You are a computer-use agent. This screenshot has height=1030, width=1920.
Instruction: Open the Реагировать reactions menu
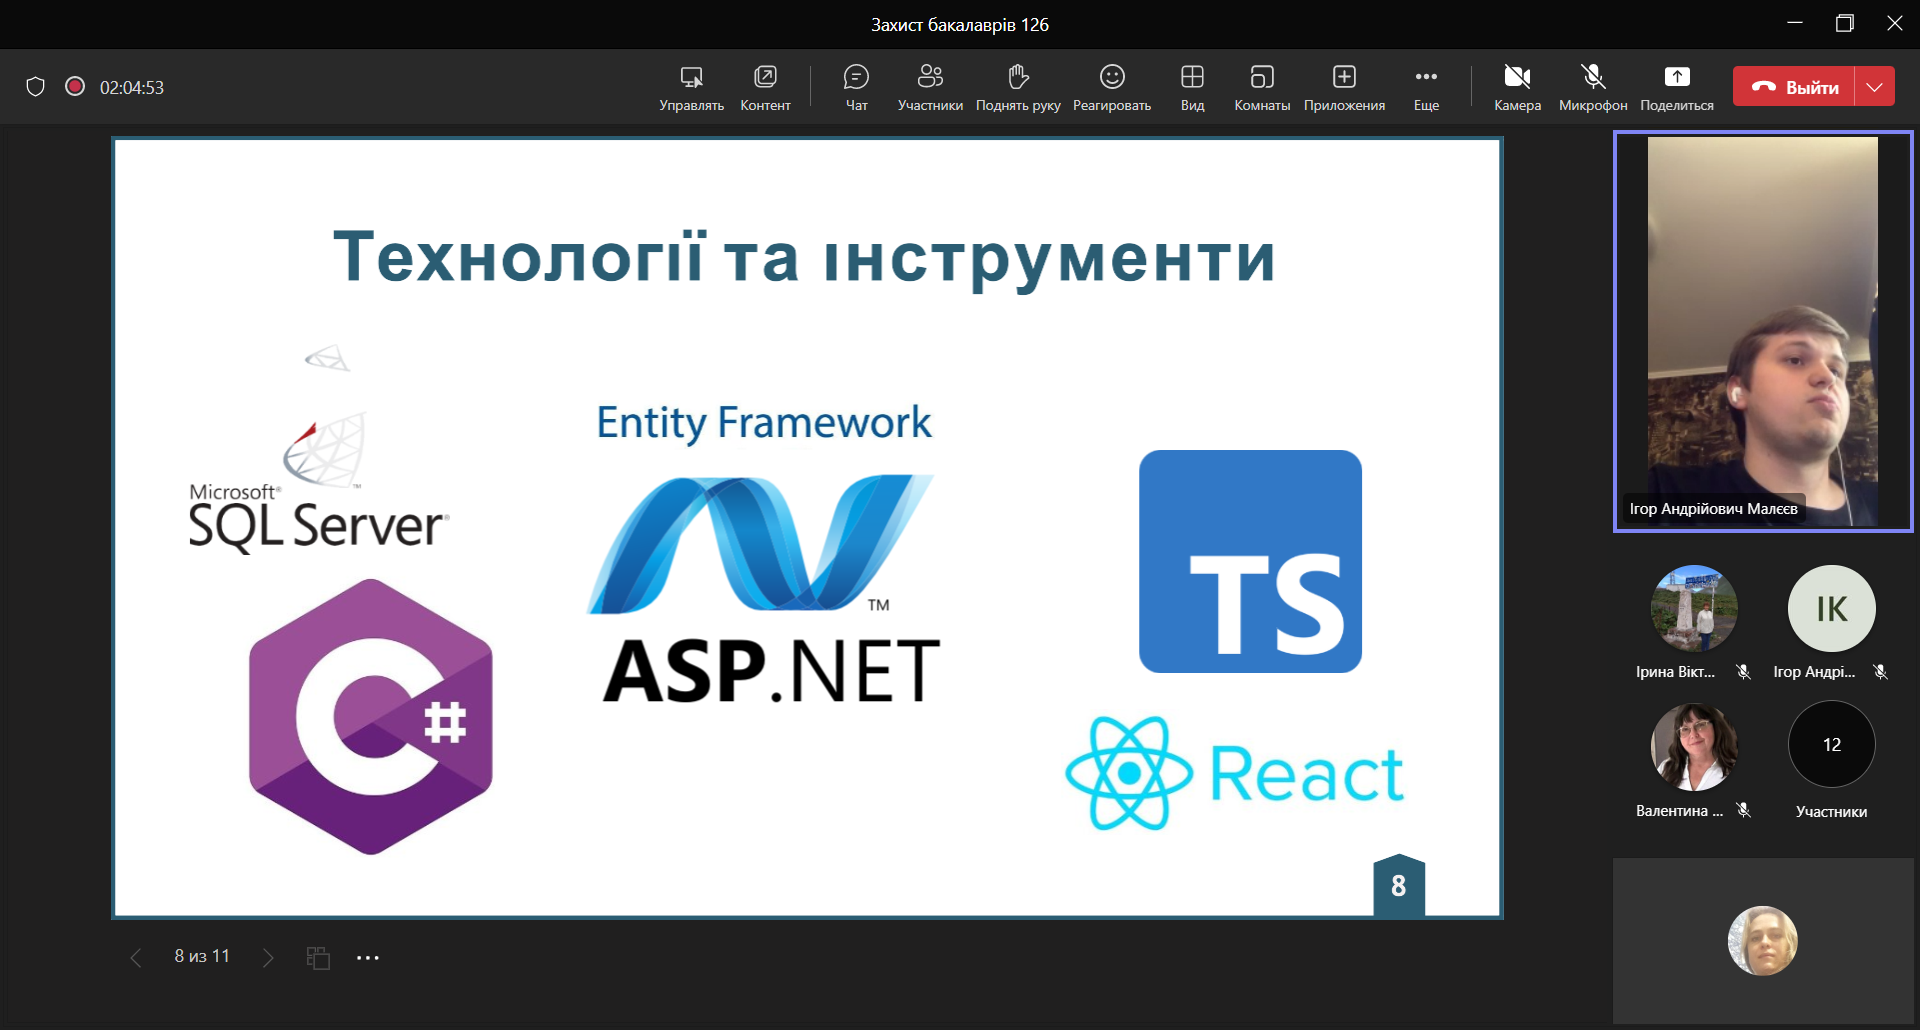pos(1112,87)
